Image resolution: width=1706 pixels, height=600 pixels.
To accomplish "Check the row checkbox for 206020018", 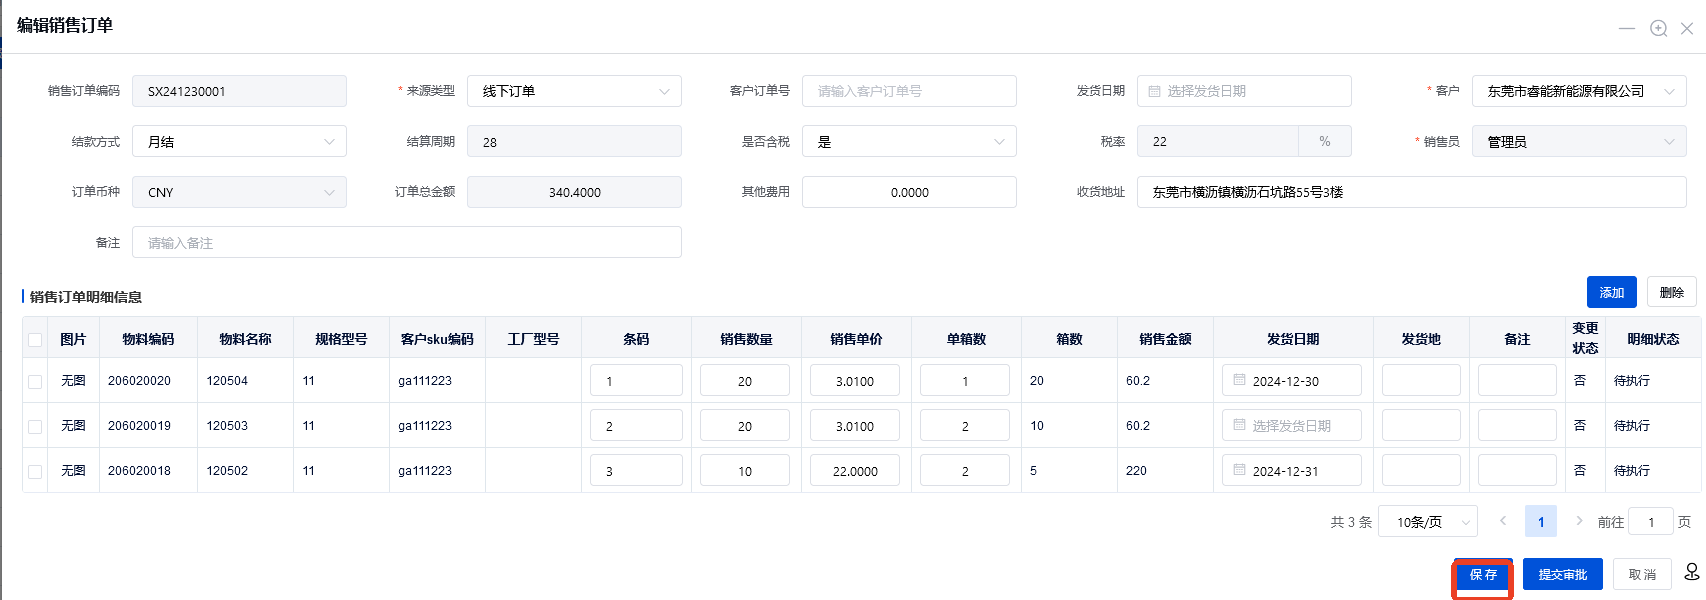I will click(35, 471).
